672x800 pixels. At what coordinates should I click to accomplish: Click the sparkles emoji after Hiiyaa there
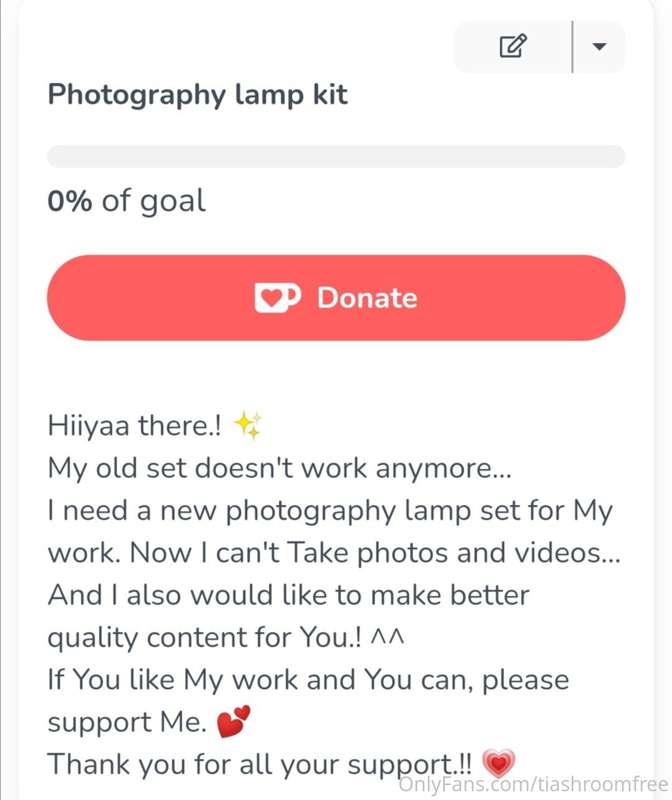[x=248, y=425]
